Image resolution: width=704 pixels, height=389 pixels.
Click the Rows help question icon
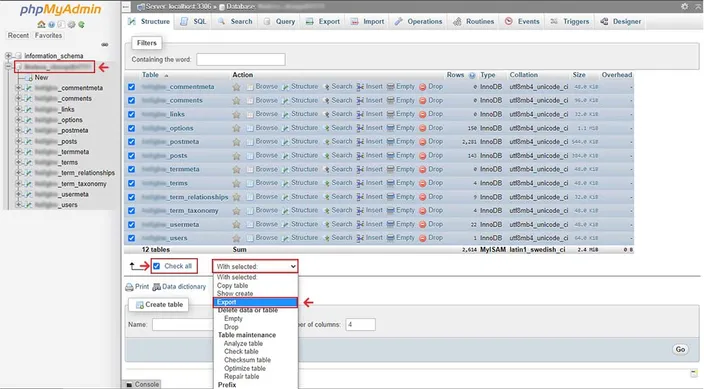tap(472, 75)
